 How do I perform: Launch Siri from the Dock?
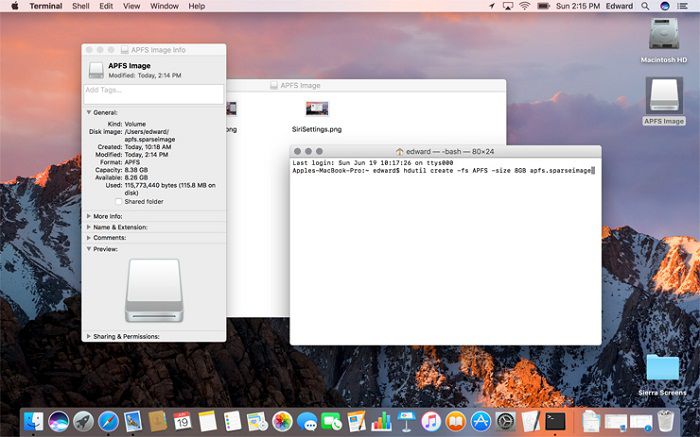click(x=58, y=421)
